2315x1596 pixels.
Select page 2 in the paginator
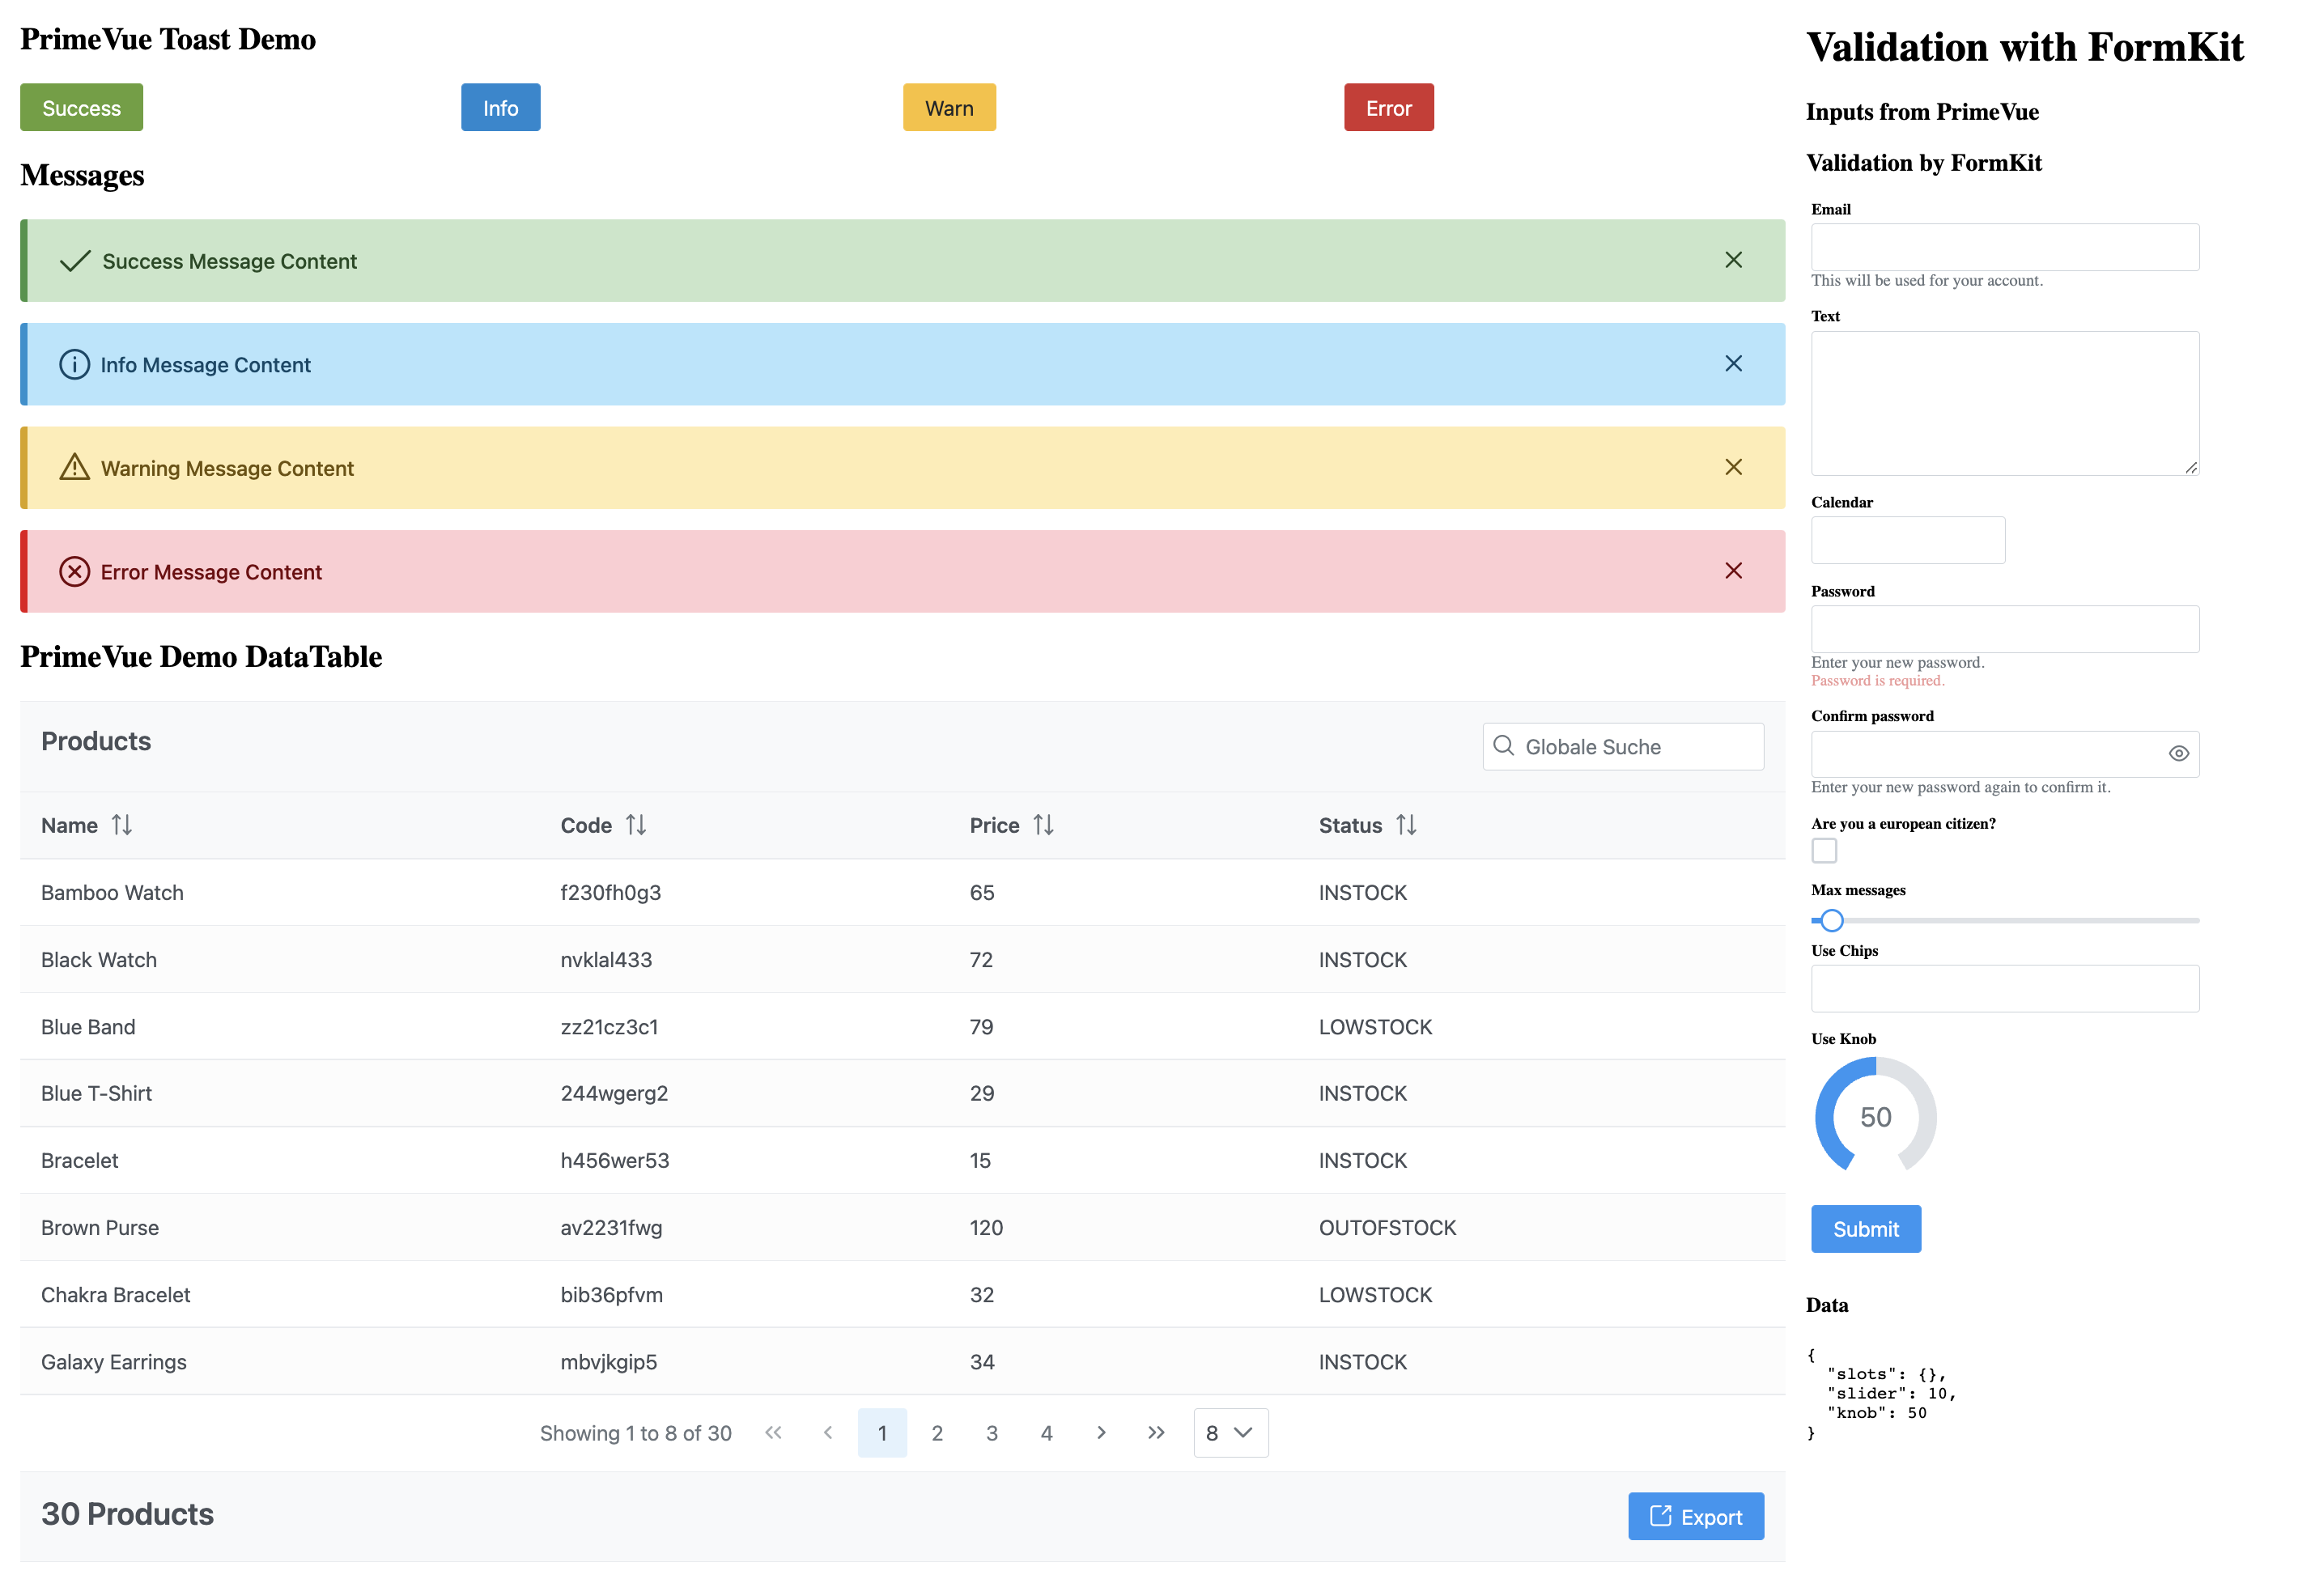(x=937, y=1433)
